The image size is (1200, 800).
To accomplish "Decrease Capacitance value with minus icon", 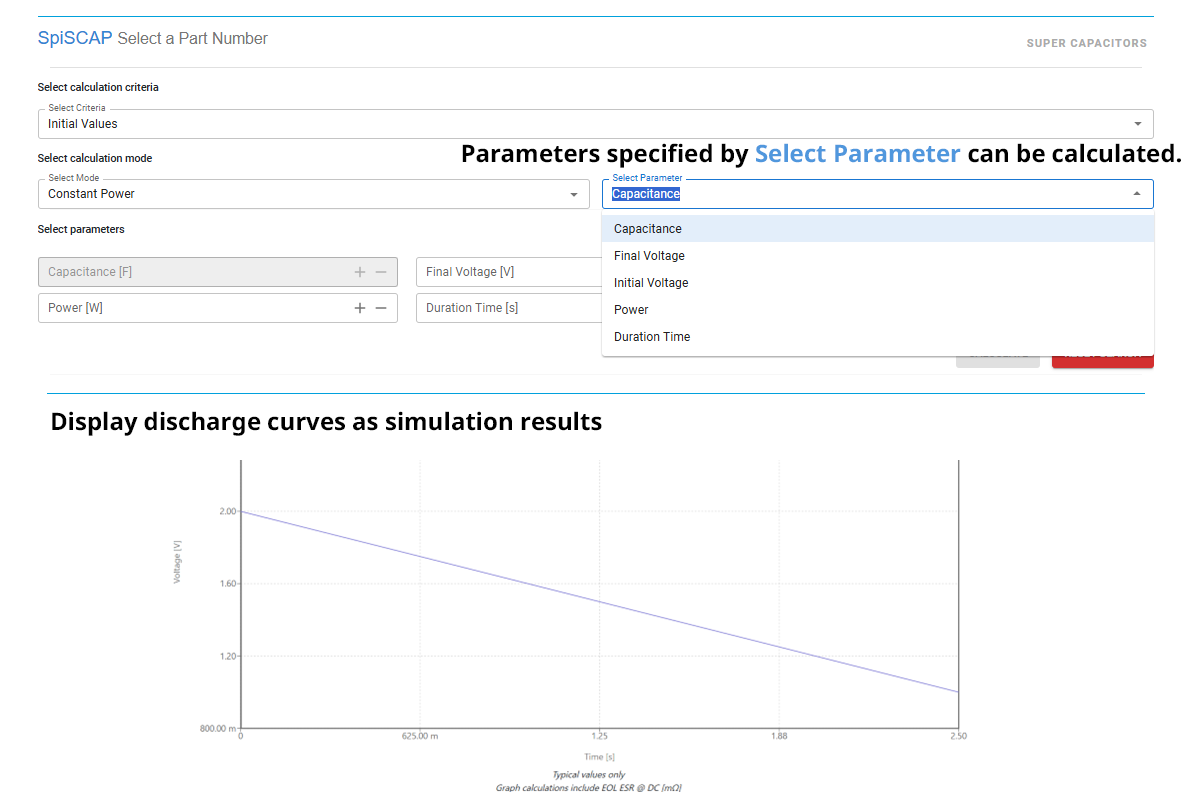I will pos(381,272).
